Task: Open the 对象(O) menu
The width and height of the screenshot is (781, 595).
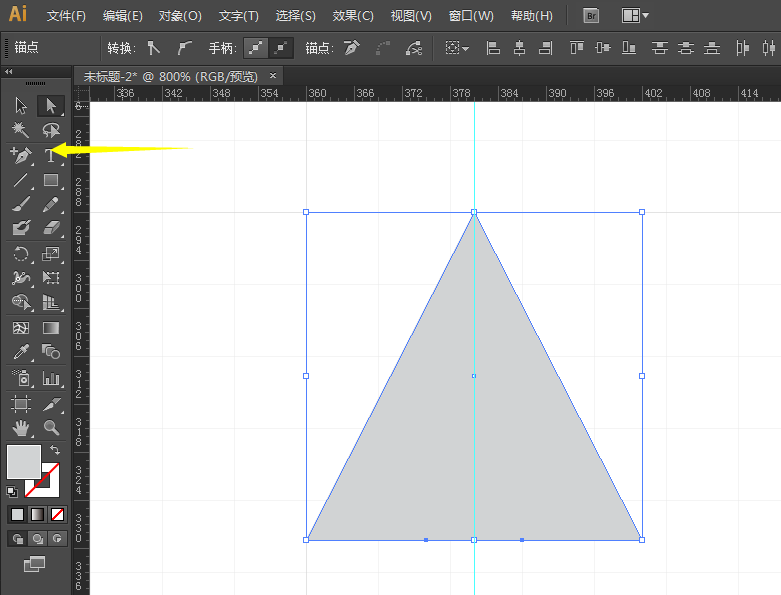Action: [180, 16]
